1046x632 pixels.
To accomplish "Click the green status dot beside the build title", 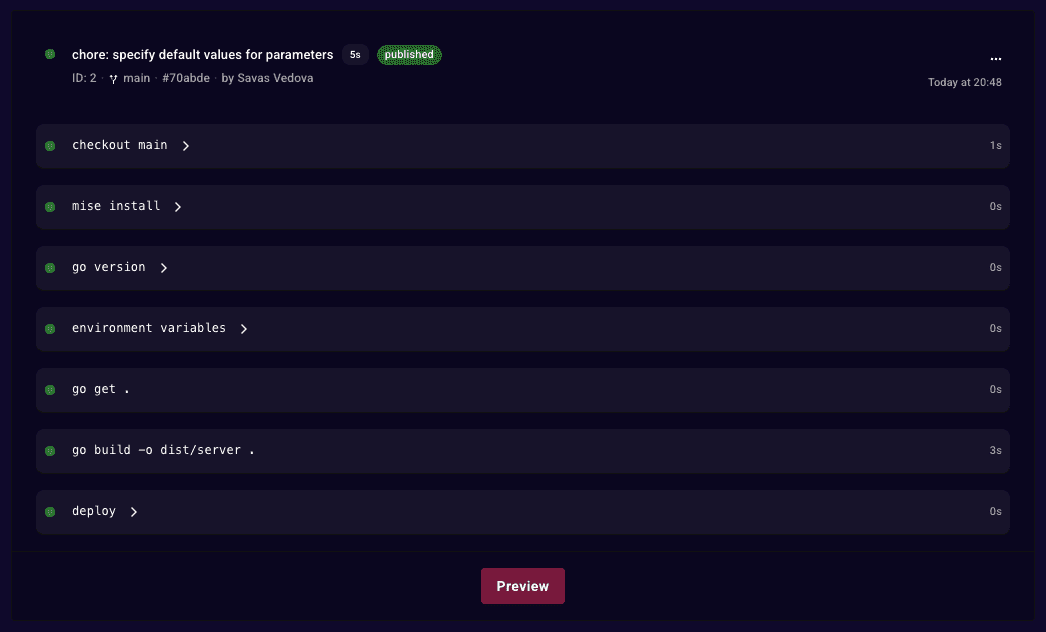I will [50, 54].
